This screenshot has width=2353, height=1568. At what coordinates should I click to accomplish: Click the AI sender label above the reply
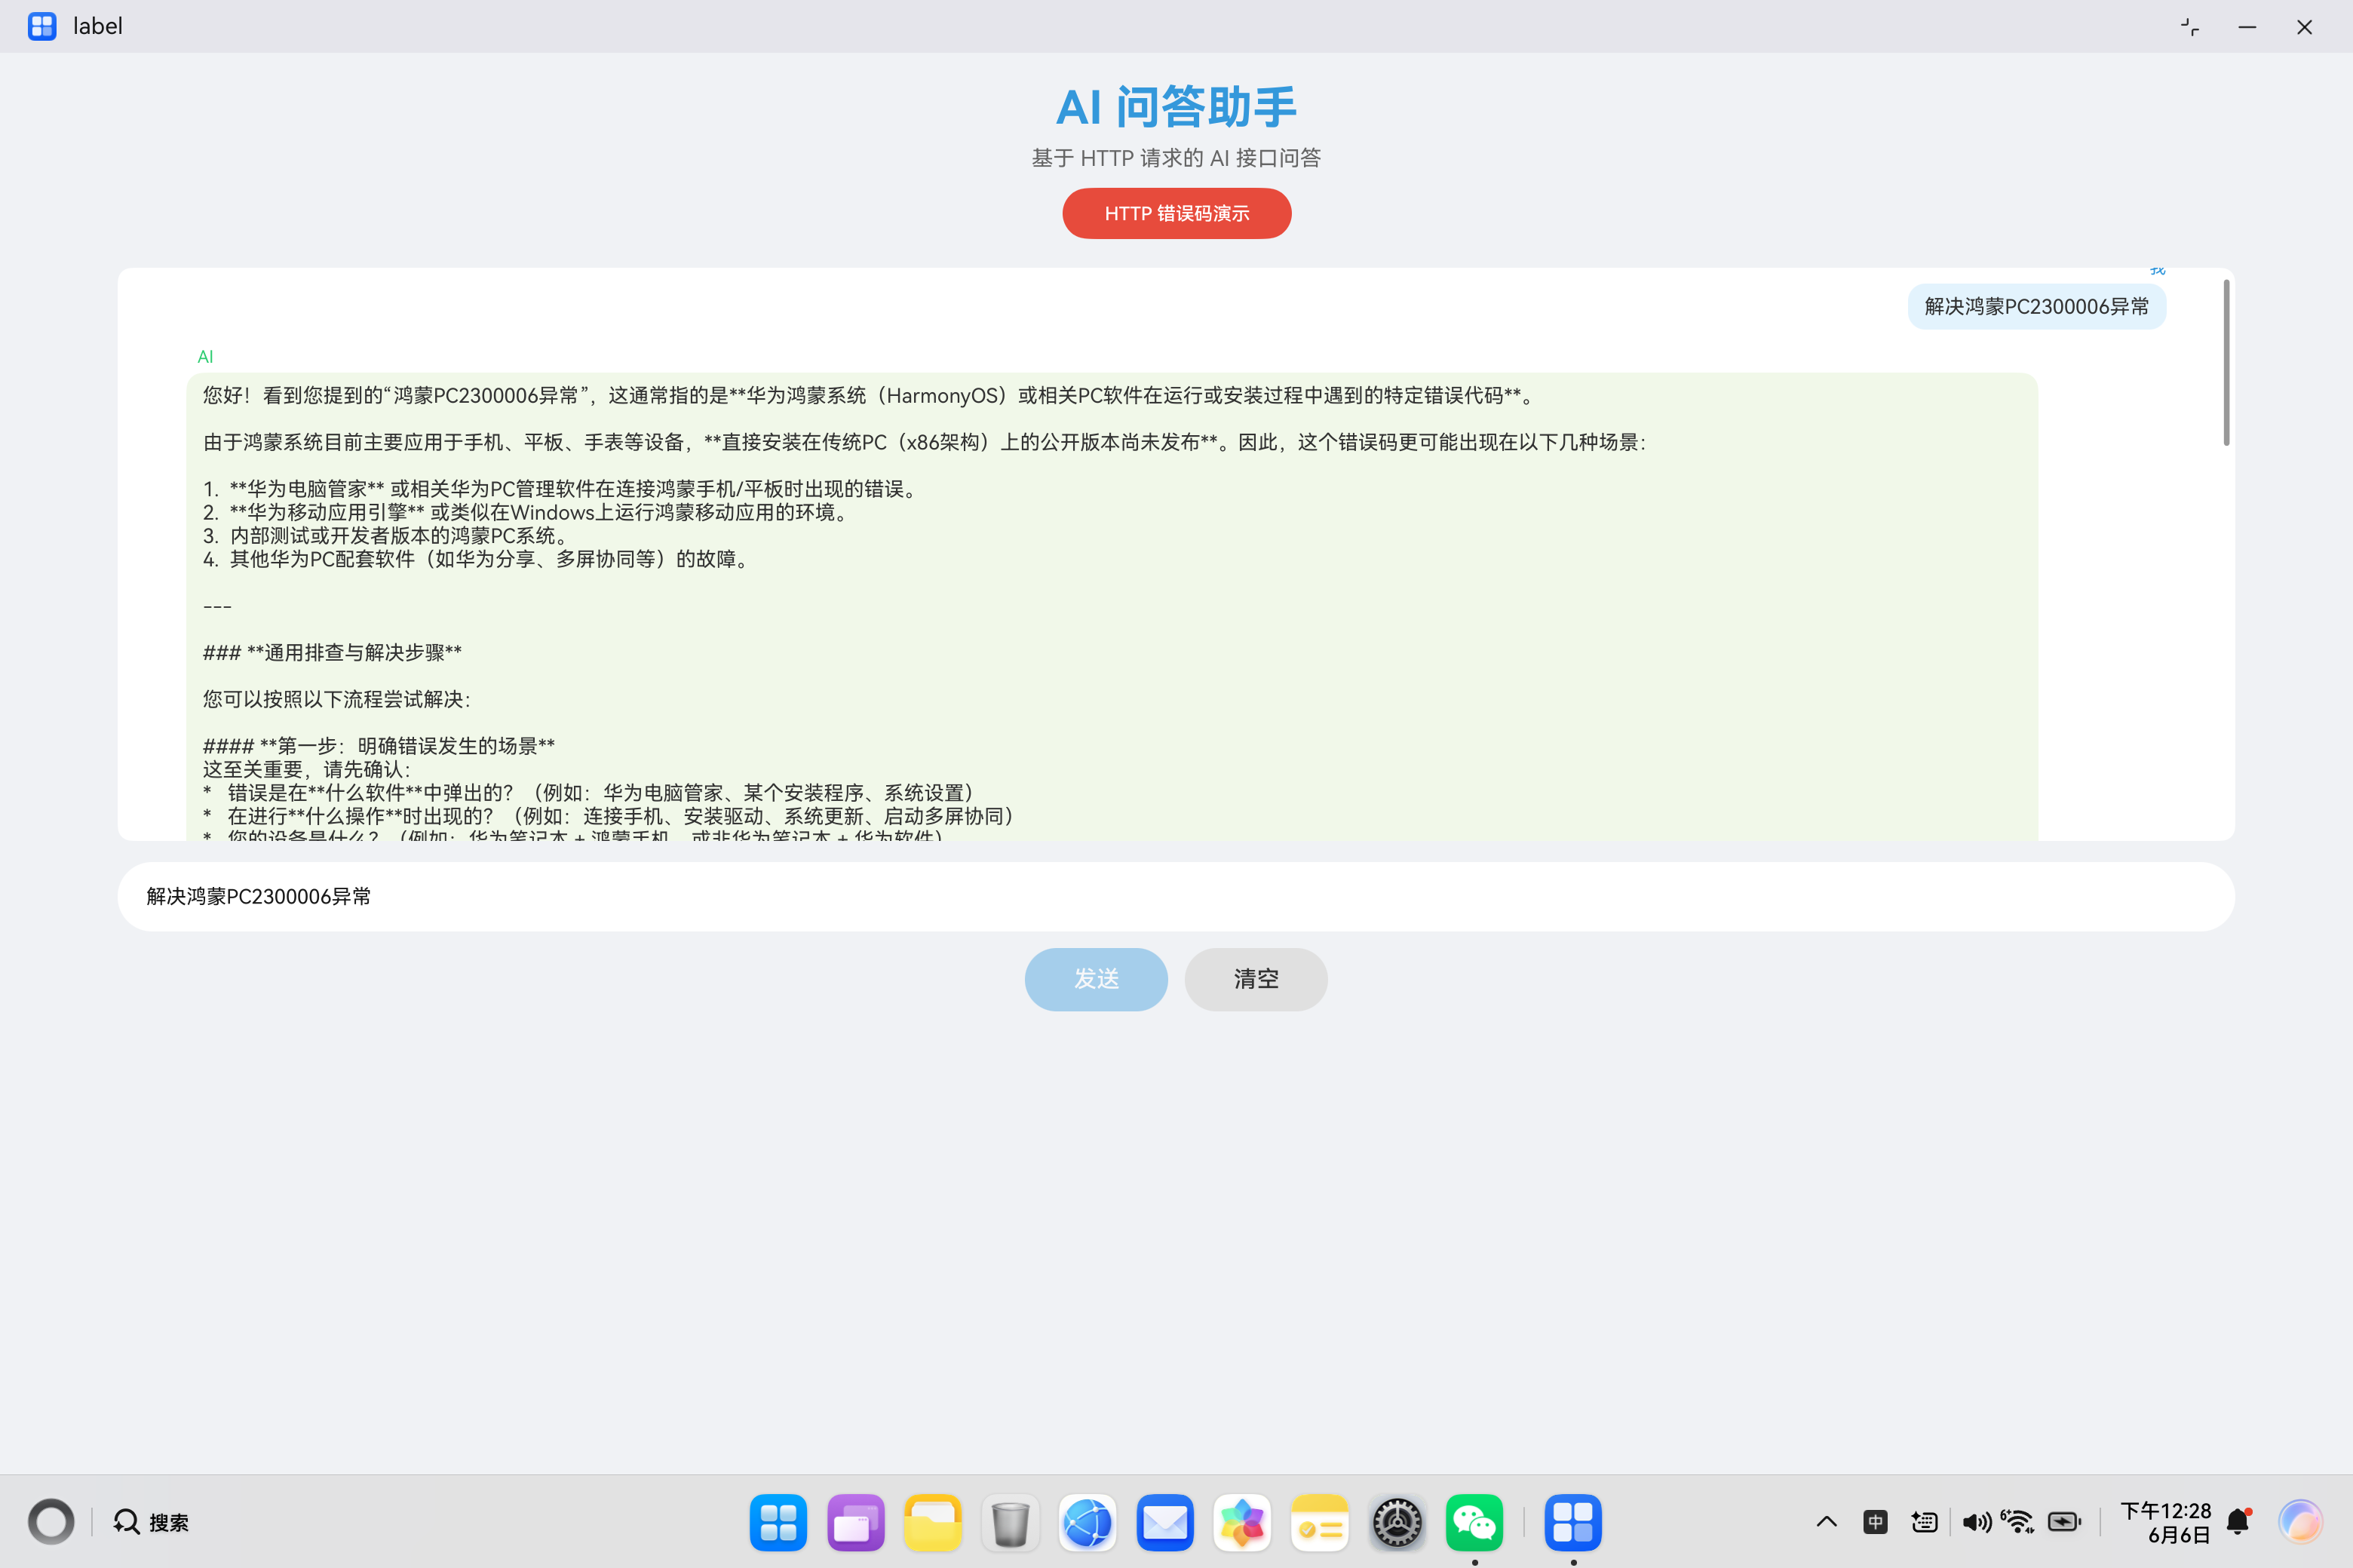[205, 357]
